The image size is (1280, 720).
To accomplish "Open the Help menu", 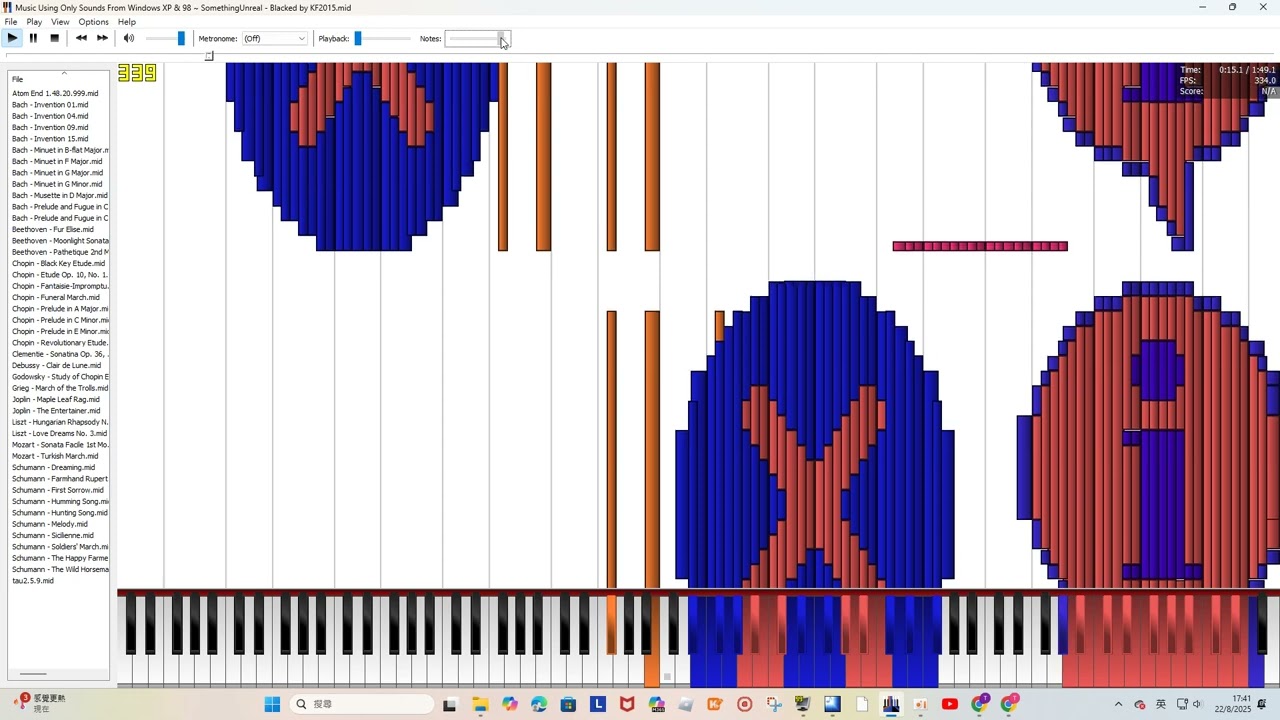I will click(x=127, y=21).
